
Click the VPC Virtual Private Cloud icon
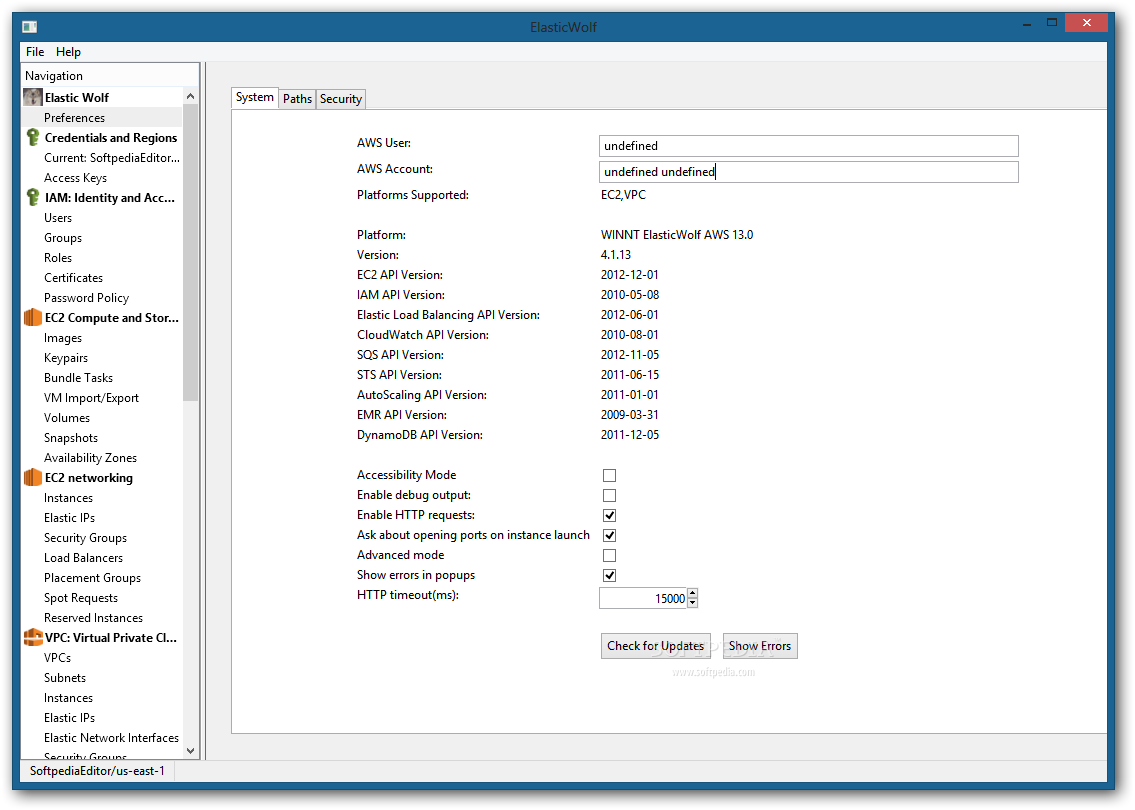(33, 638)
